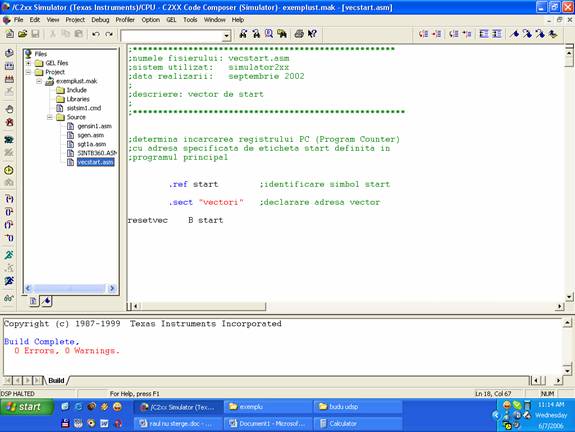Image resolution: width=575 pixels, height=432 pixels.
Task: Collapse the Project tree node
Action: point(28,72)
